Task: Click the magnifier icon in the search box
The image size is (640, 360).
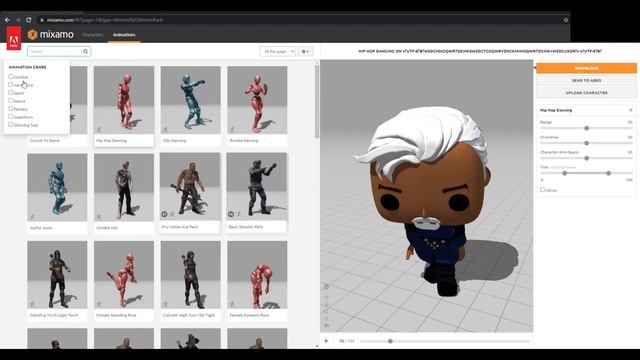Action: [x=86, y=51]
